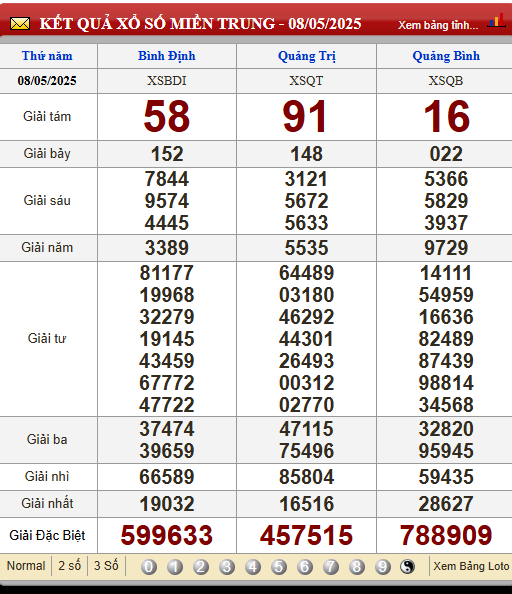
Task: Click special prize number 599633
Action: 167,535
